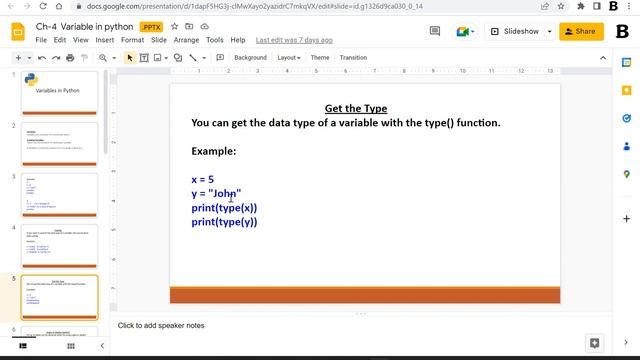Start the Slideshow
Viewport: 640px width, 360px height.
tap(516, 31)
